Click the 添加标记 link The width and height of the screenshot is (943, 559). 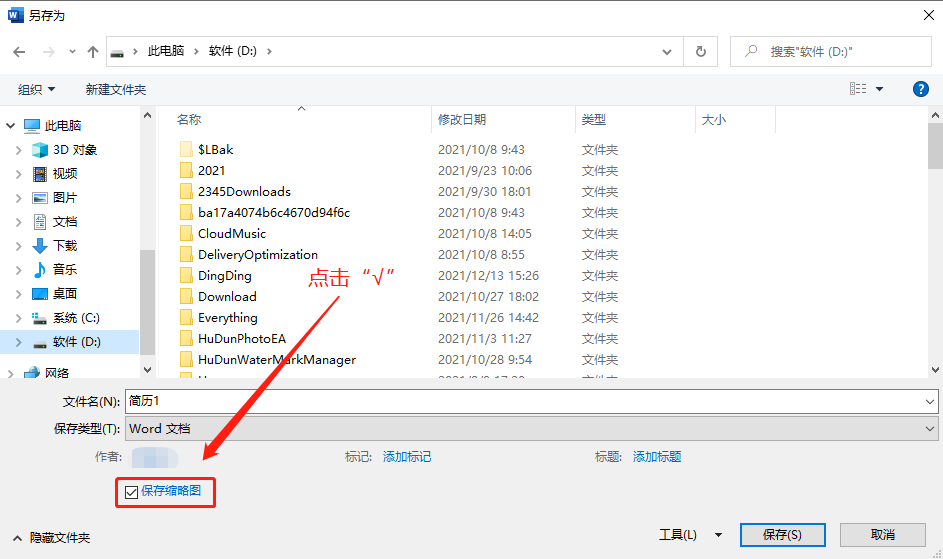(x=407, y=457)
